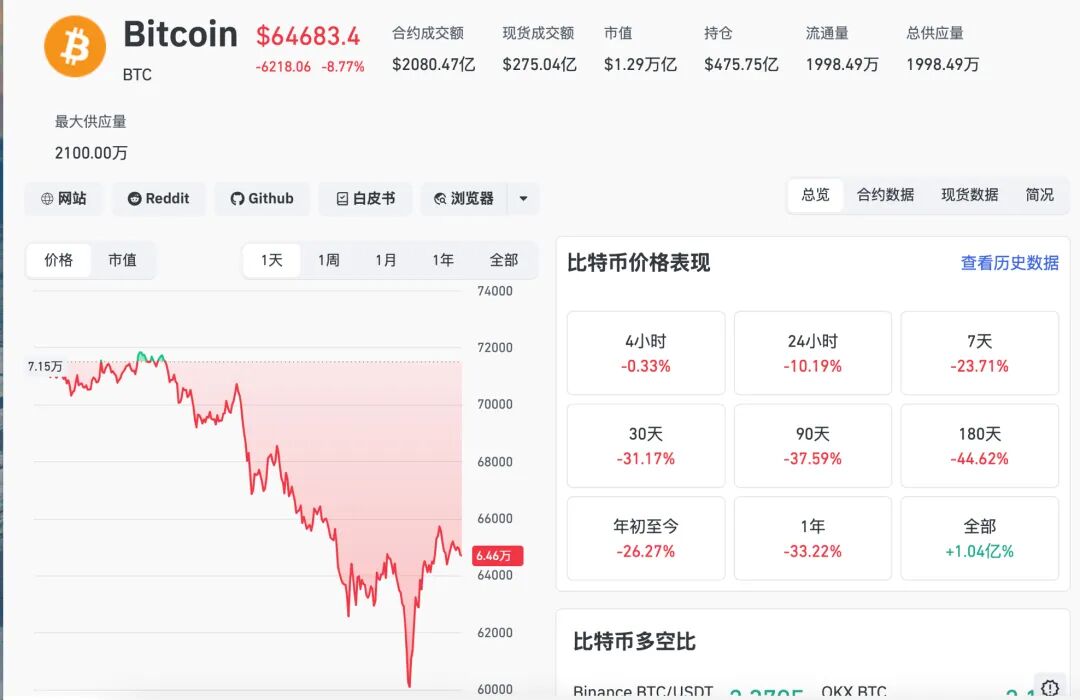Open the 网站 globe link
This screenshot has height=700, width=1080.
coord(64,198)
